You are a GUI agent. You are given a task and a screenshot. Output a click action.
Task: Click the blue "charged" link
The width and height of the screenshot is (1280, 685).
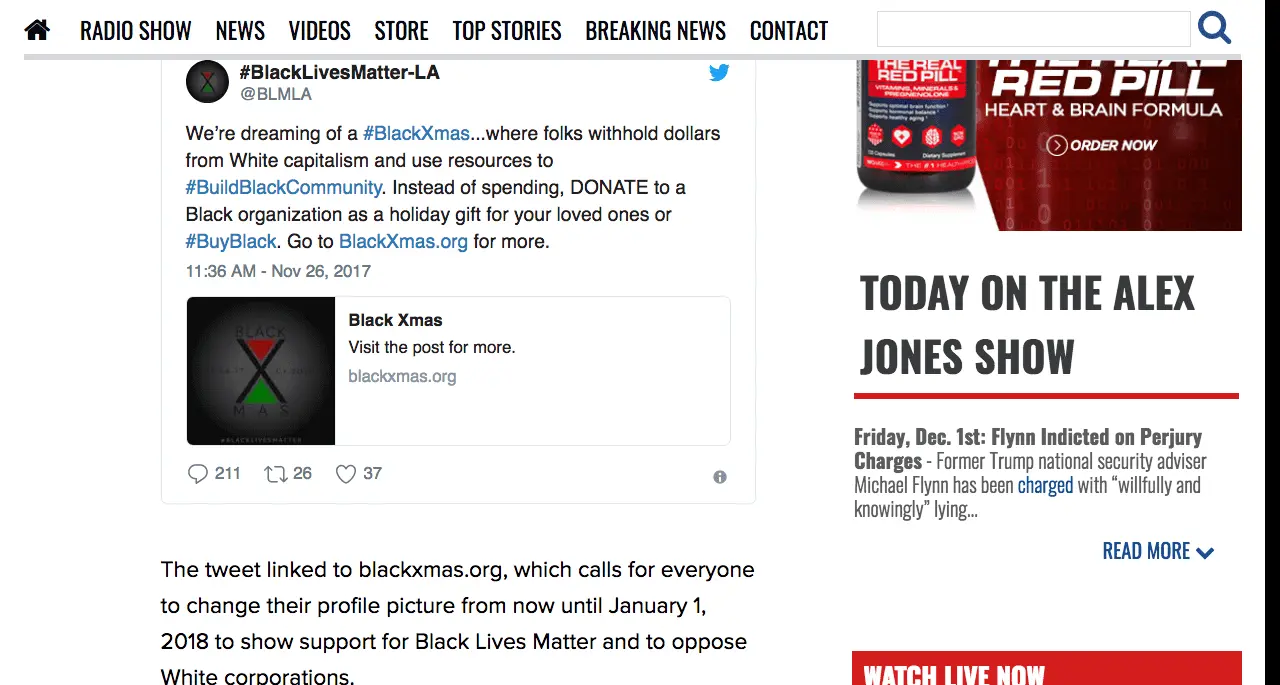(x=1045, y=485)
